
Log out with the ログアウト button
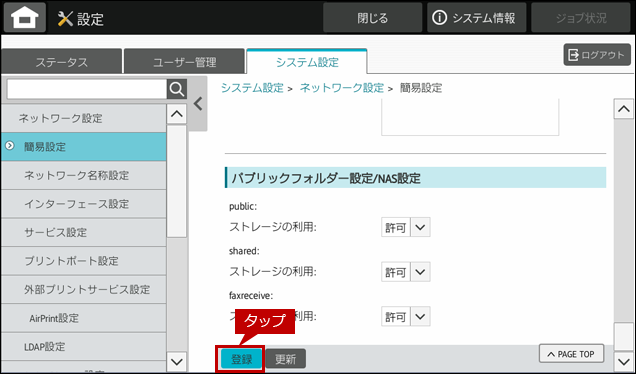coord(597,55)
